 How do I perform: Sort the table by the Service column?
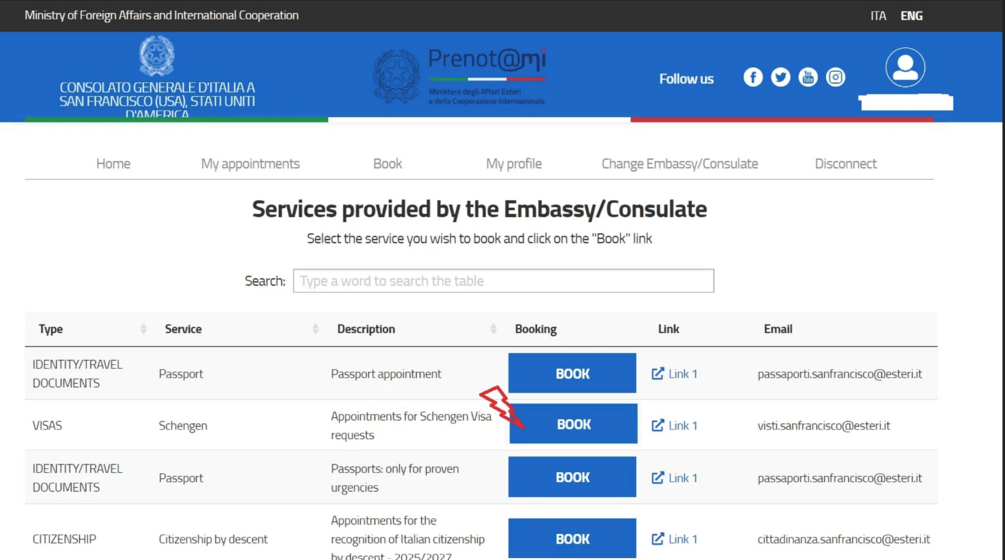point(315,329)
